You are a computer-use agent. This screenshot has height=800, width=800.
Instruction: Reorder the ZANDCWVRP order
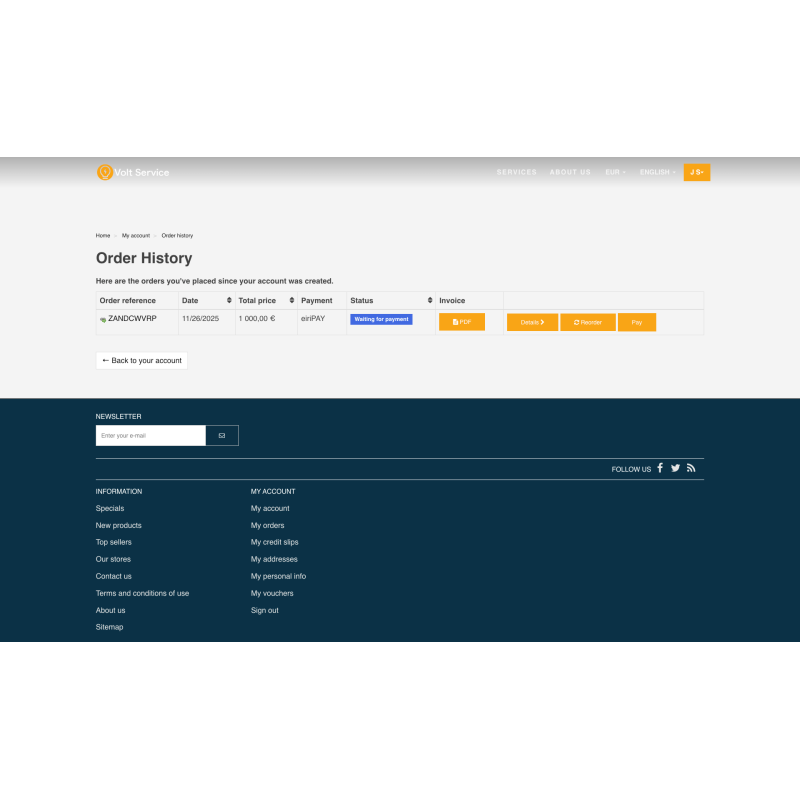(588, 322)
